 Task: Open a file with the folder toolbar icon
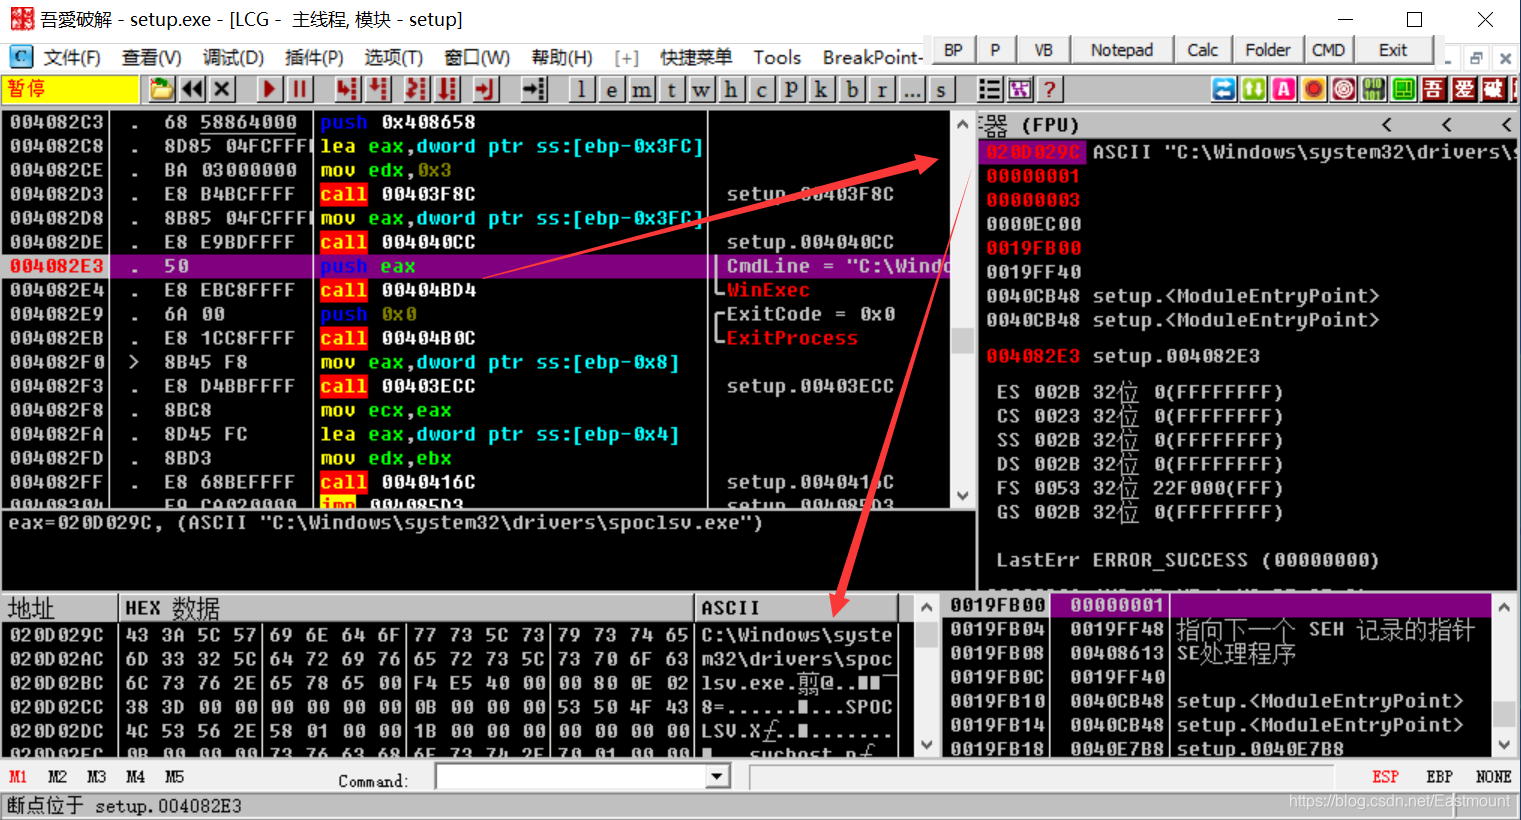click(x=162, y=90)
